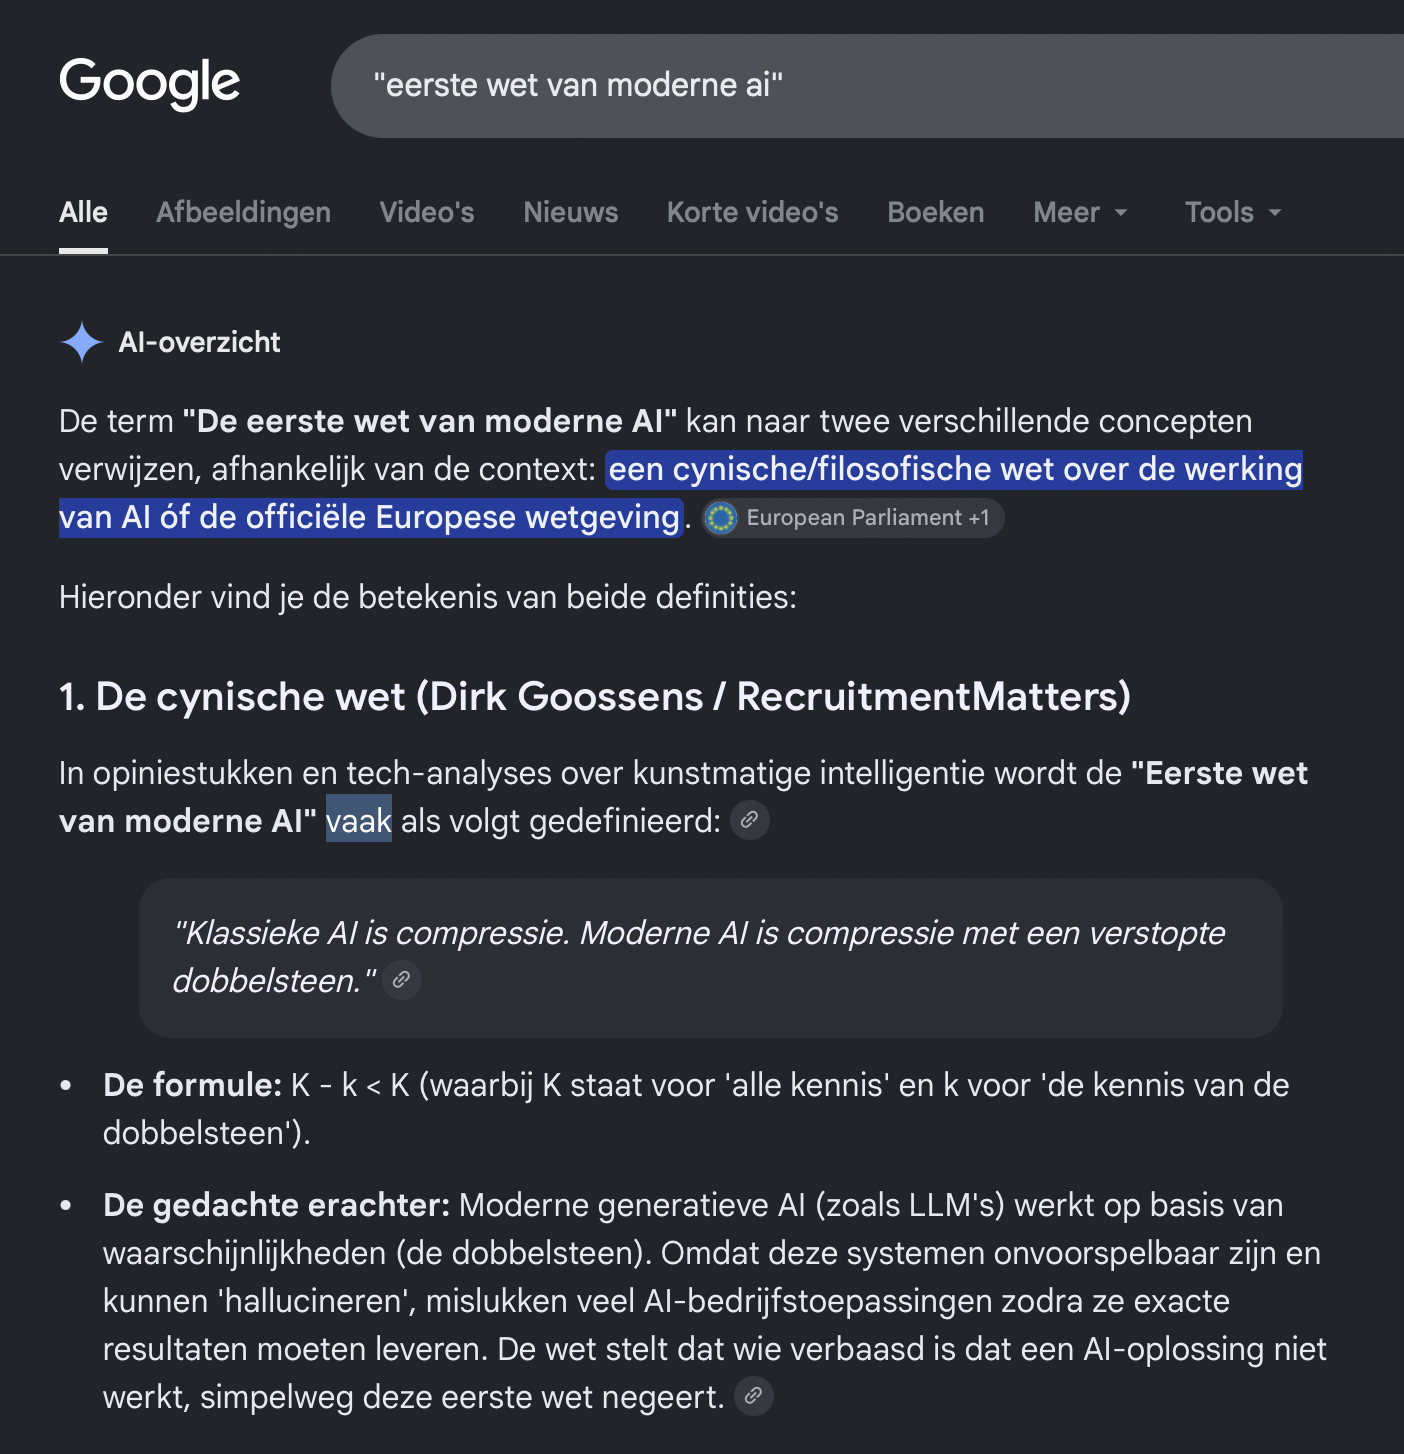Expand the Meer dropdown

tap(1080, 212)
